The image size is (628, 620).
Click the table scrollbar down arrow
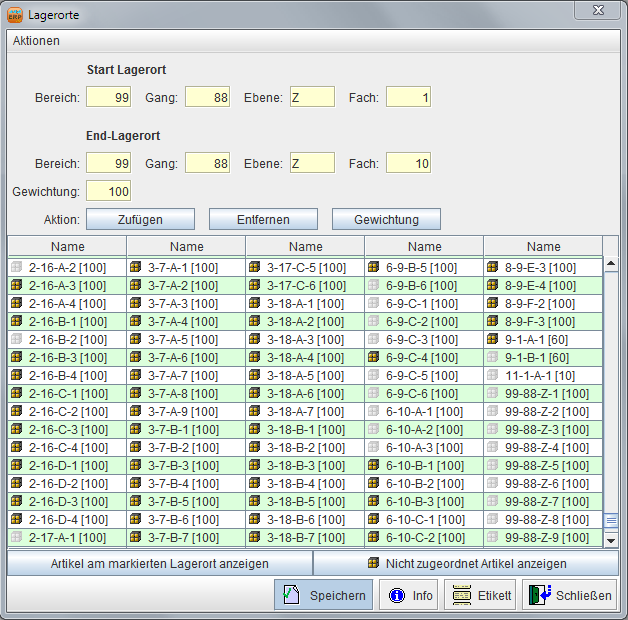pyautogui.click(x=611, y=540)
